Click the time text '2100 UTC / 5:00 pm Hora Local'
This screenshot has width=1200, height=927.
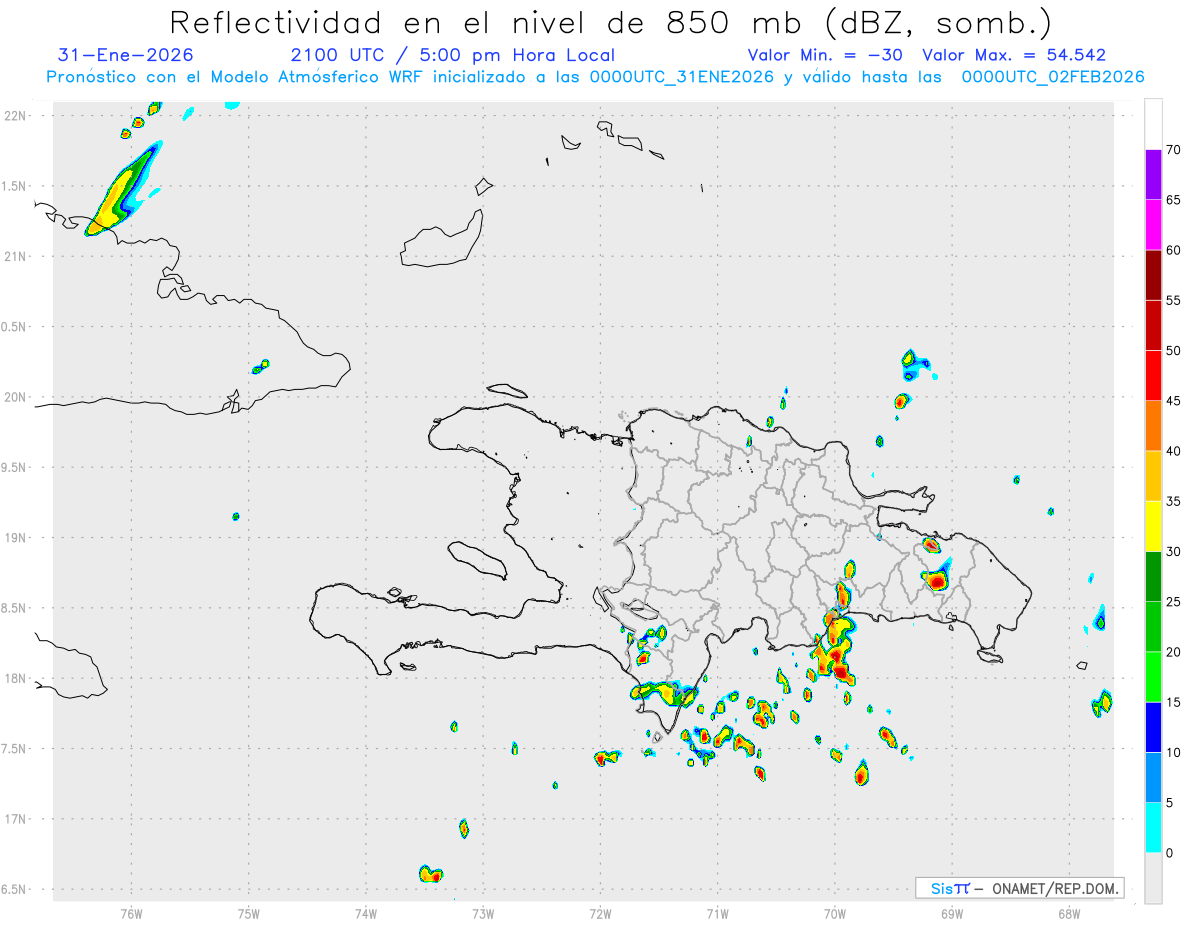(x=452, y=55)
